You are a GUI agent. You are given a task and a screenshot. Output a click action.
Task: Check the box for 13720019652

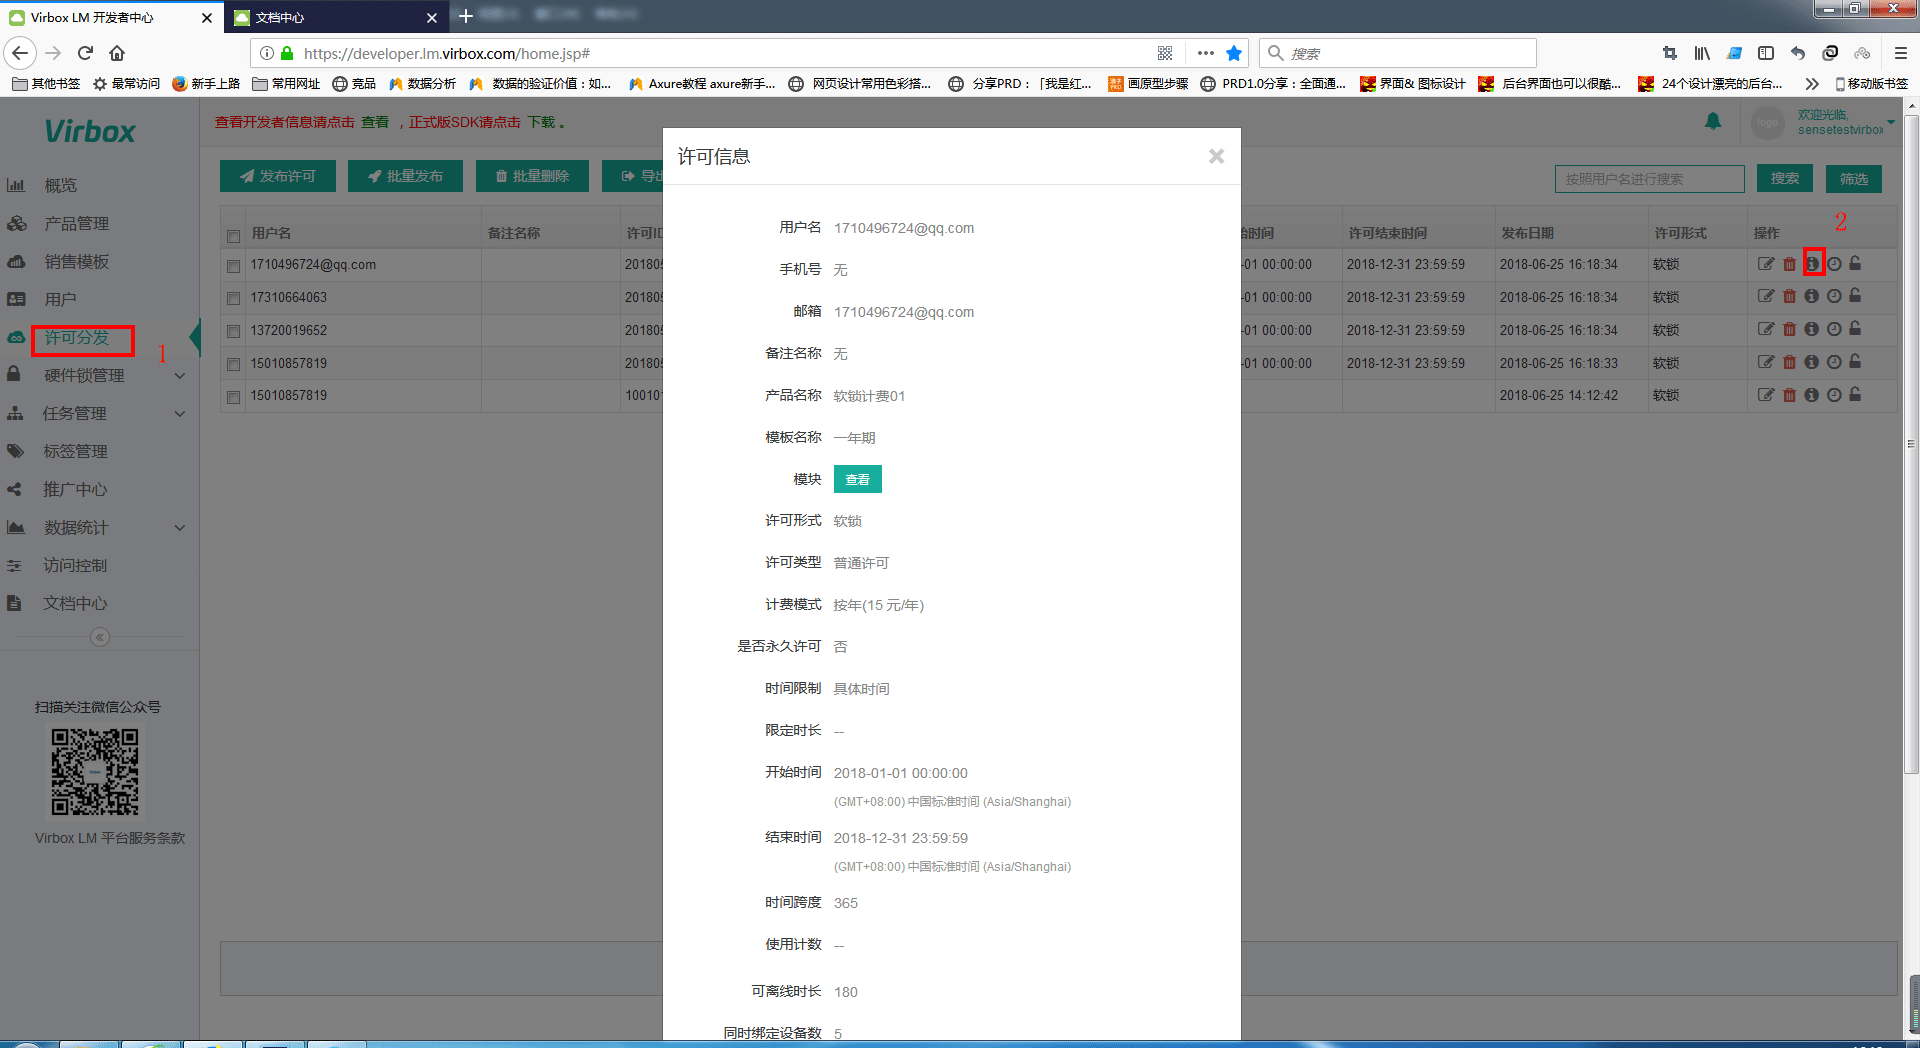[x=233, y=332]
